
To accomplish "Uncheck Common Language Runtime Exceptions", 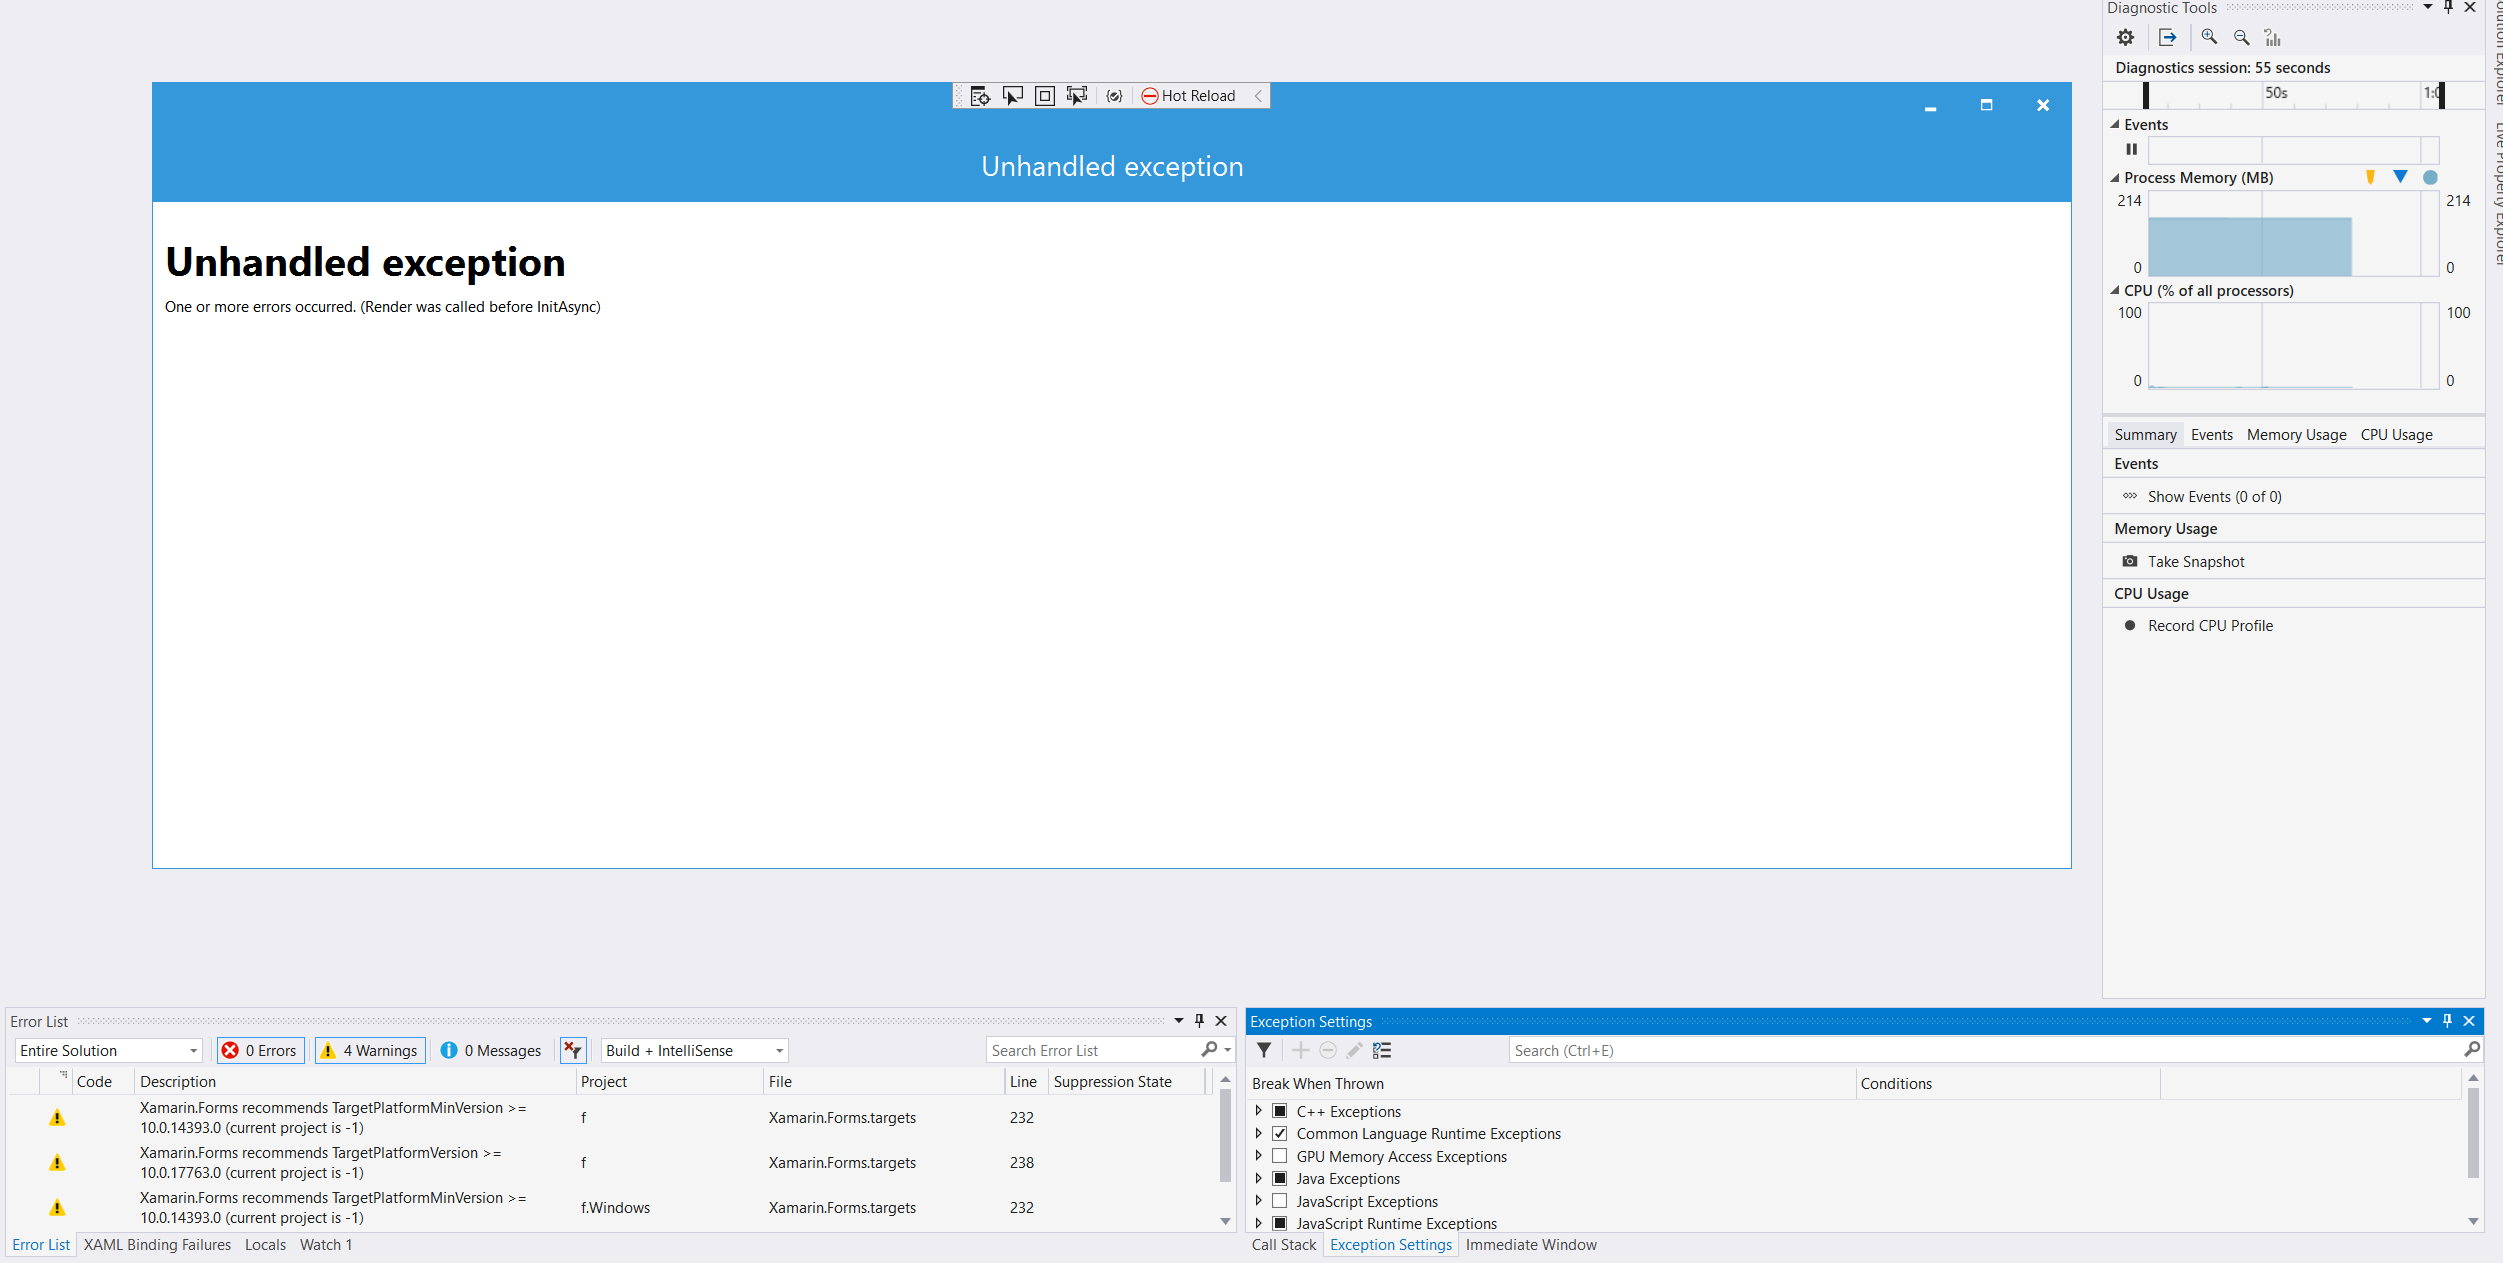I will (1280, 1133).
